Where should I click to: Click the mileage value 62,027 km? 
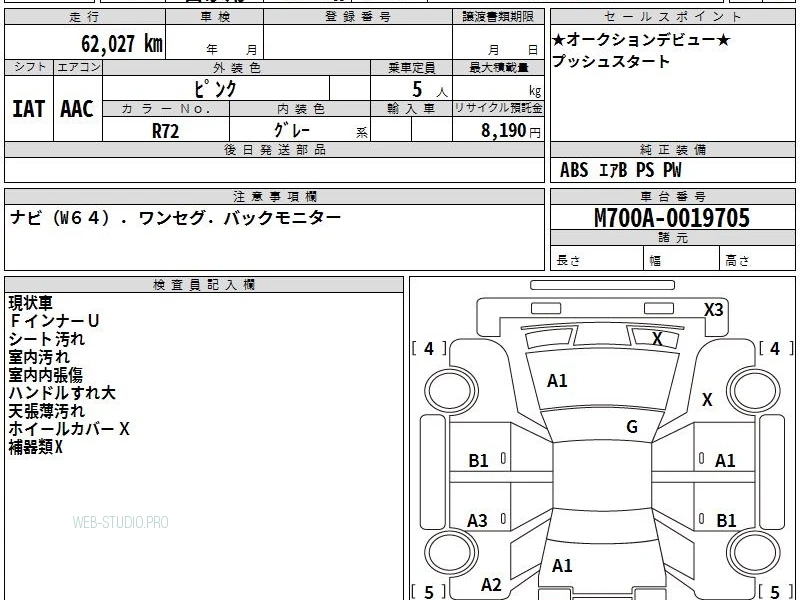(122, 43)
